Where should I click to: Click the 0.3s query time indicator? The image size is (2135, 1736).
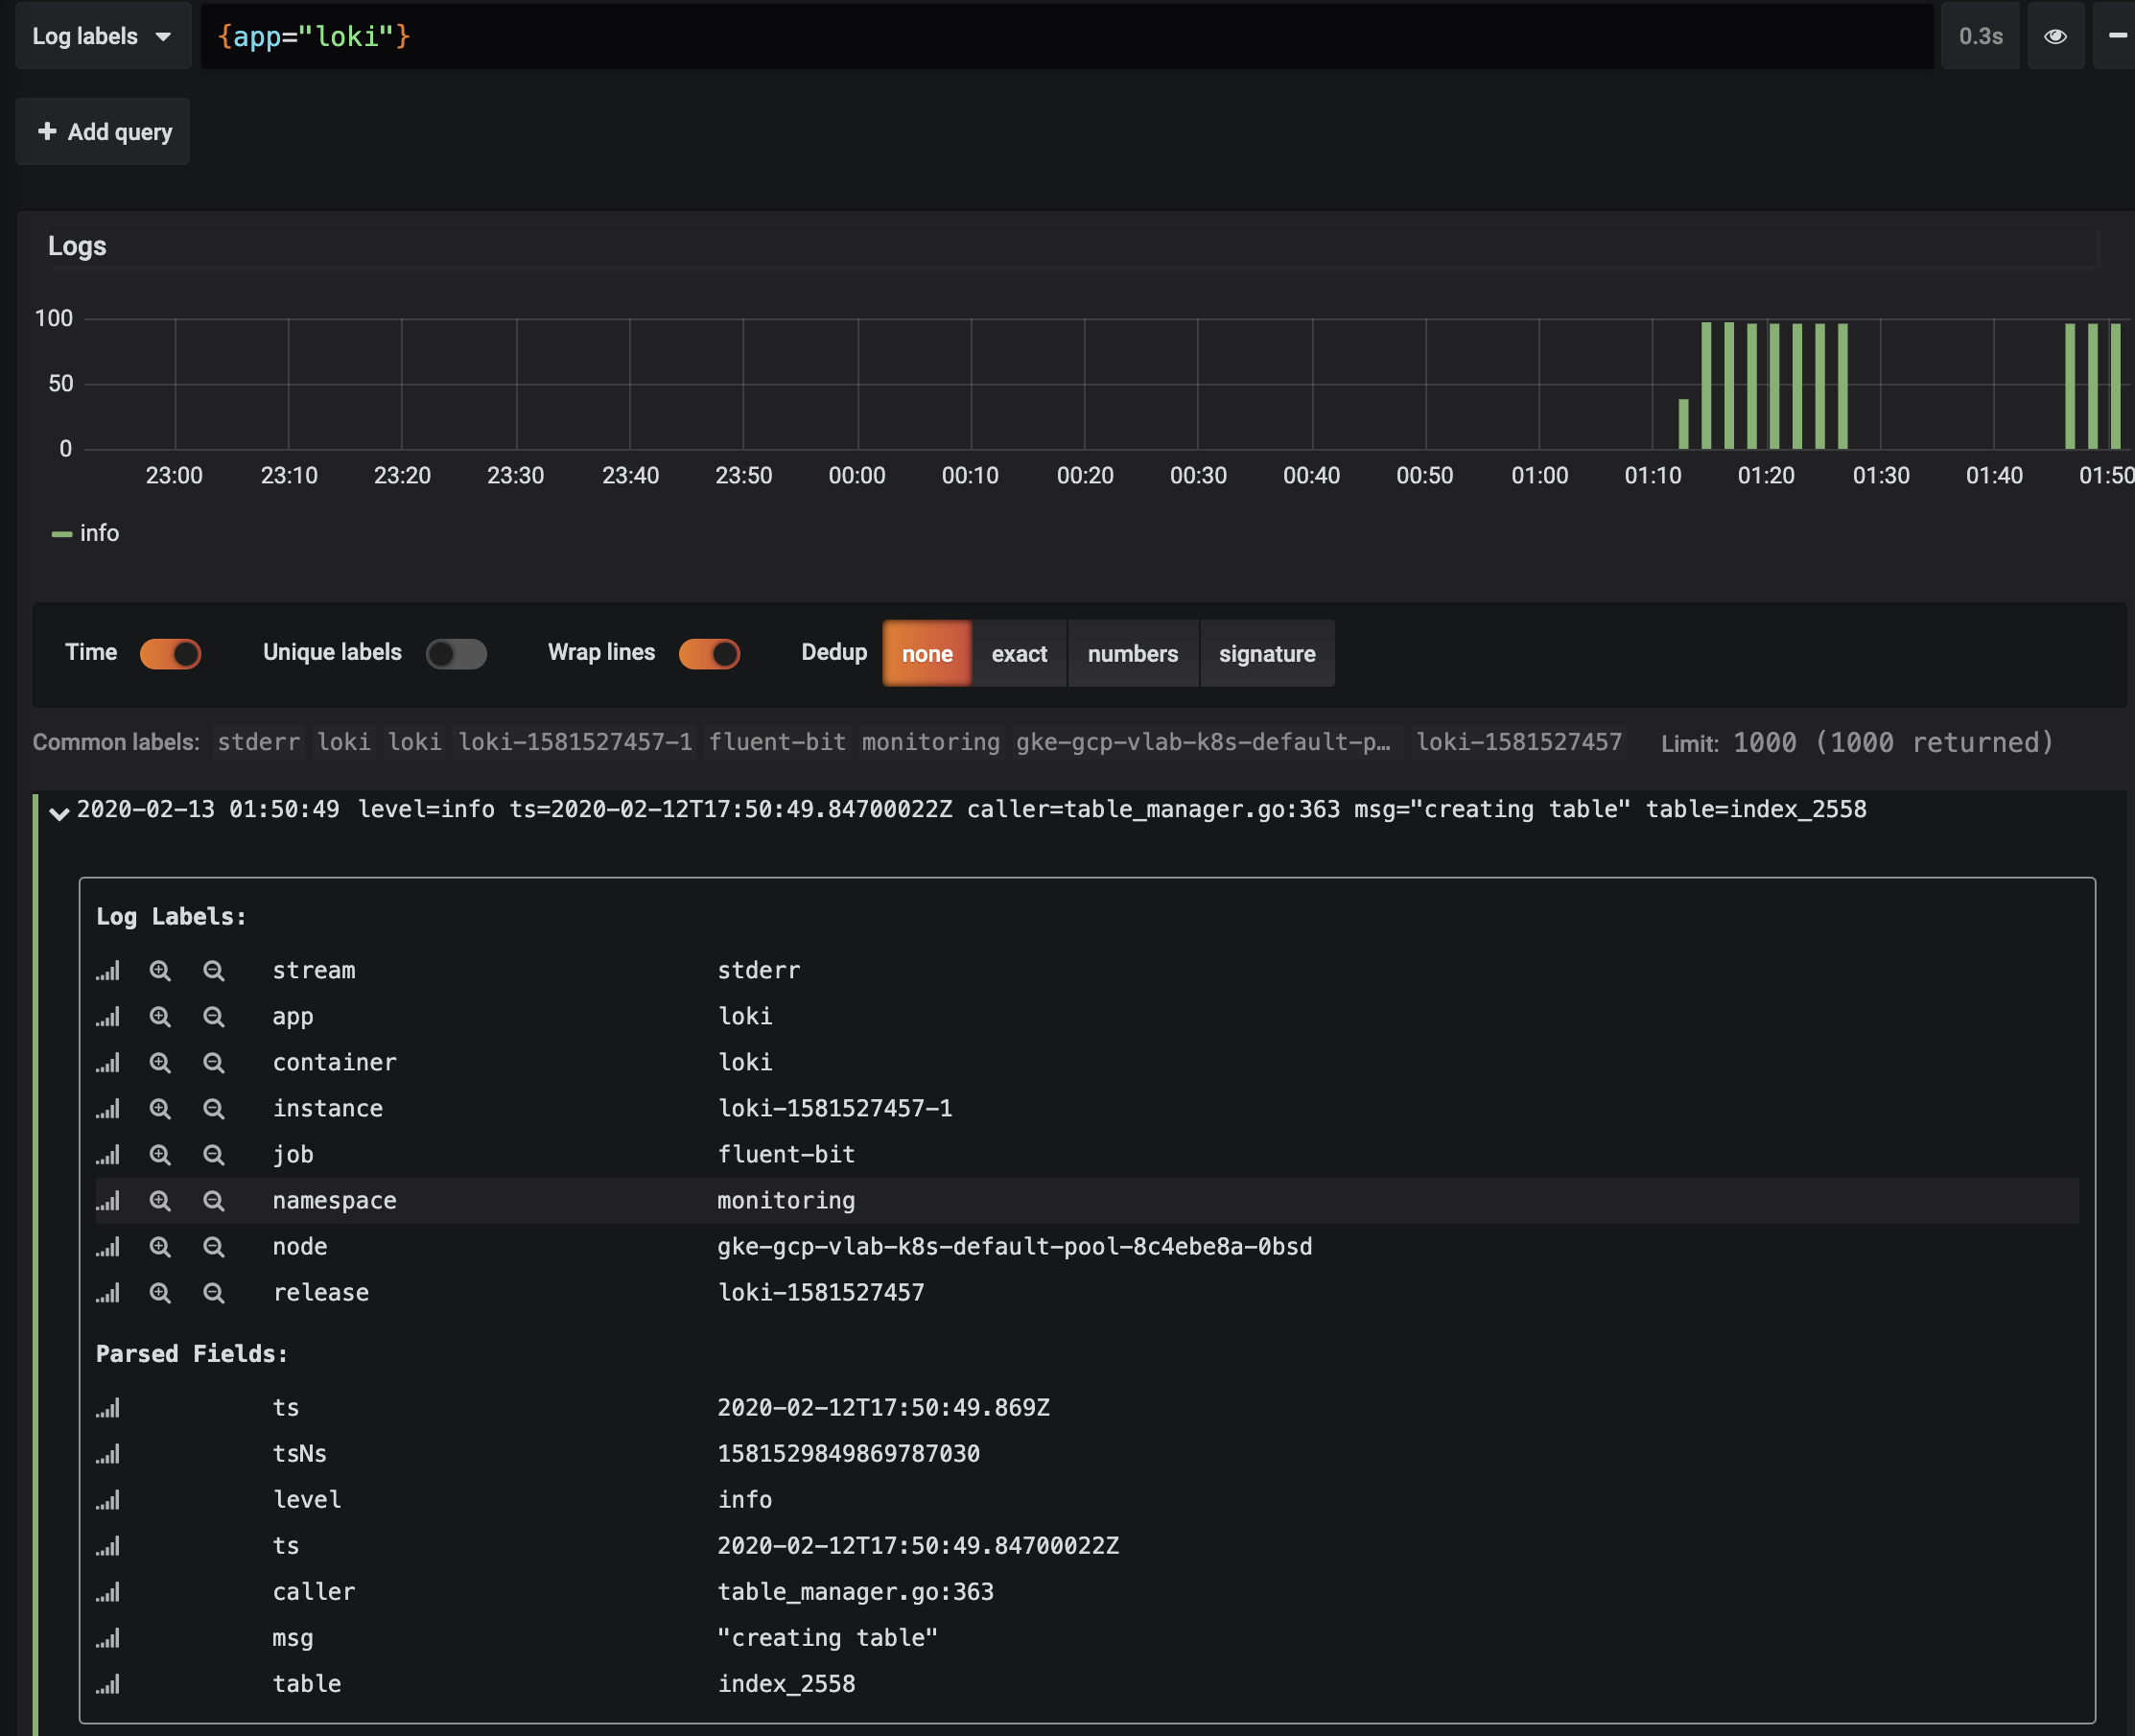point(1980,36)
